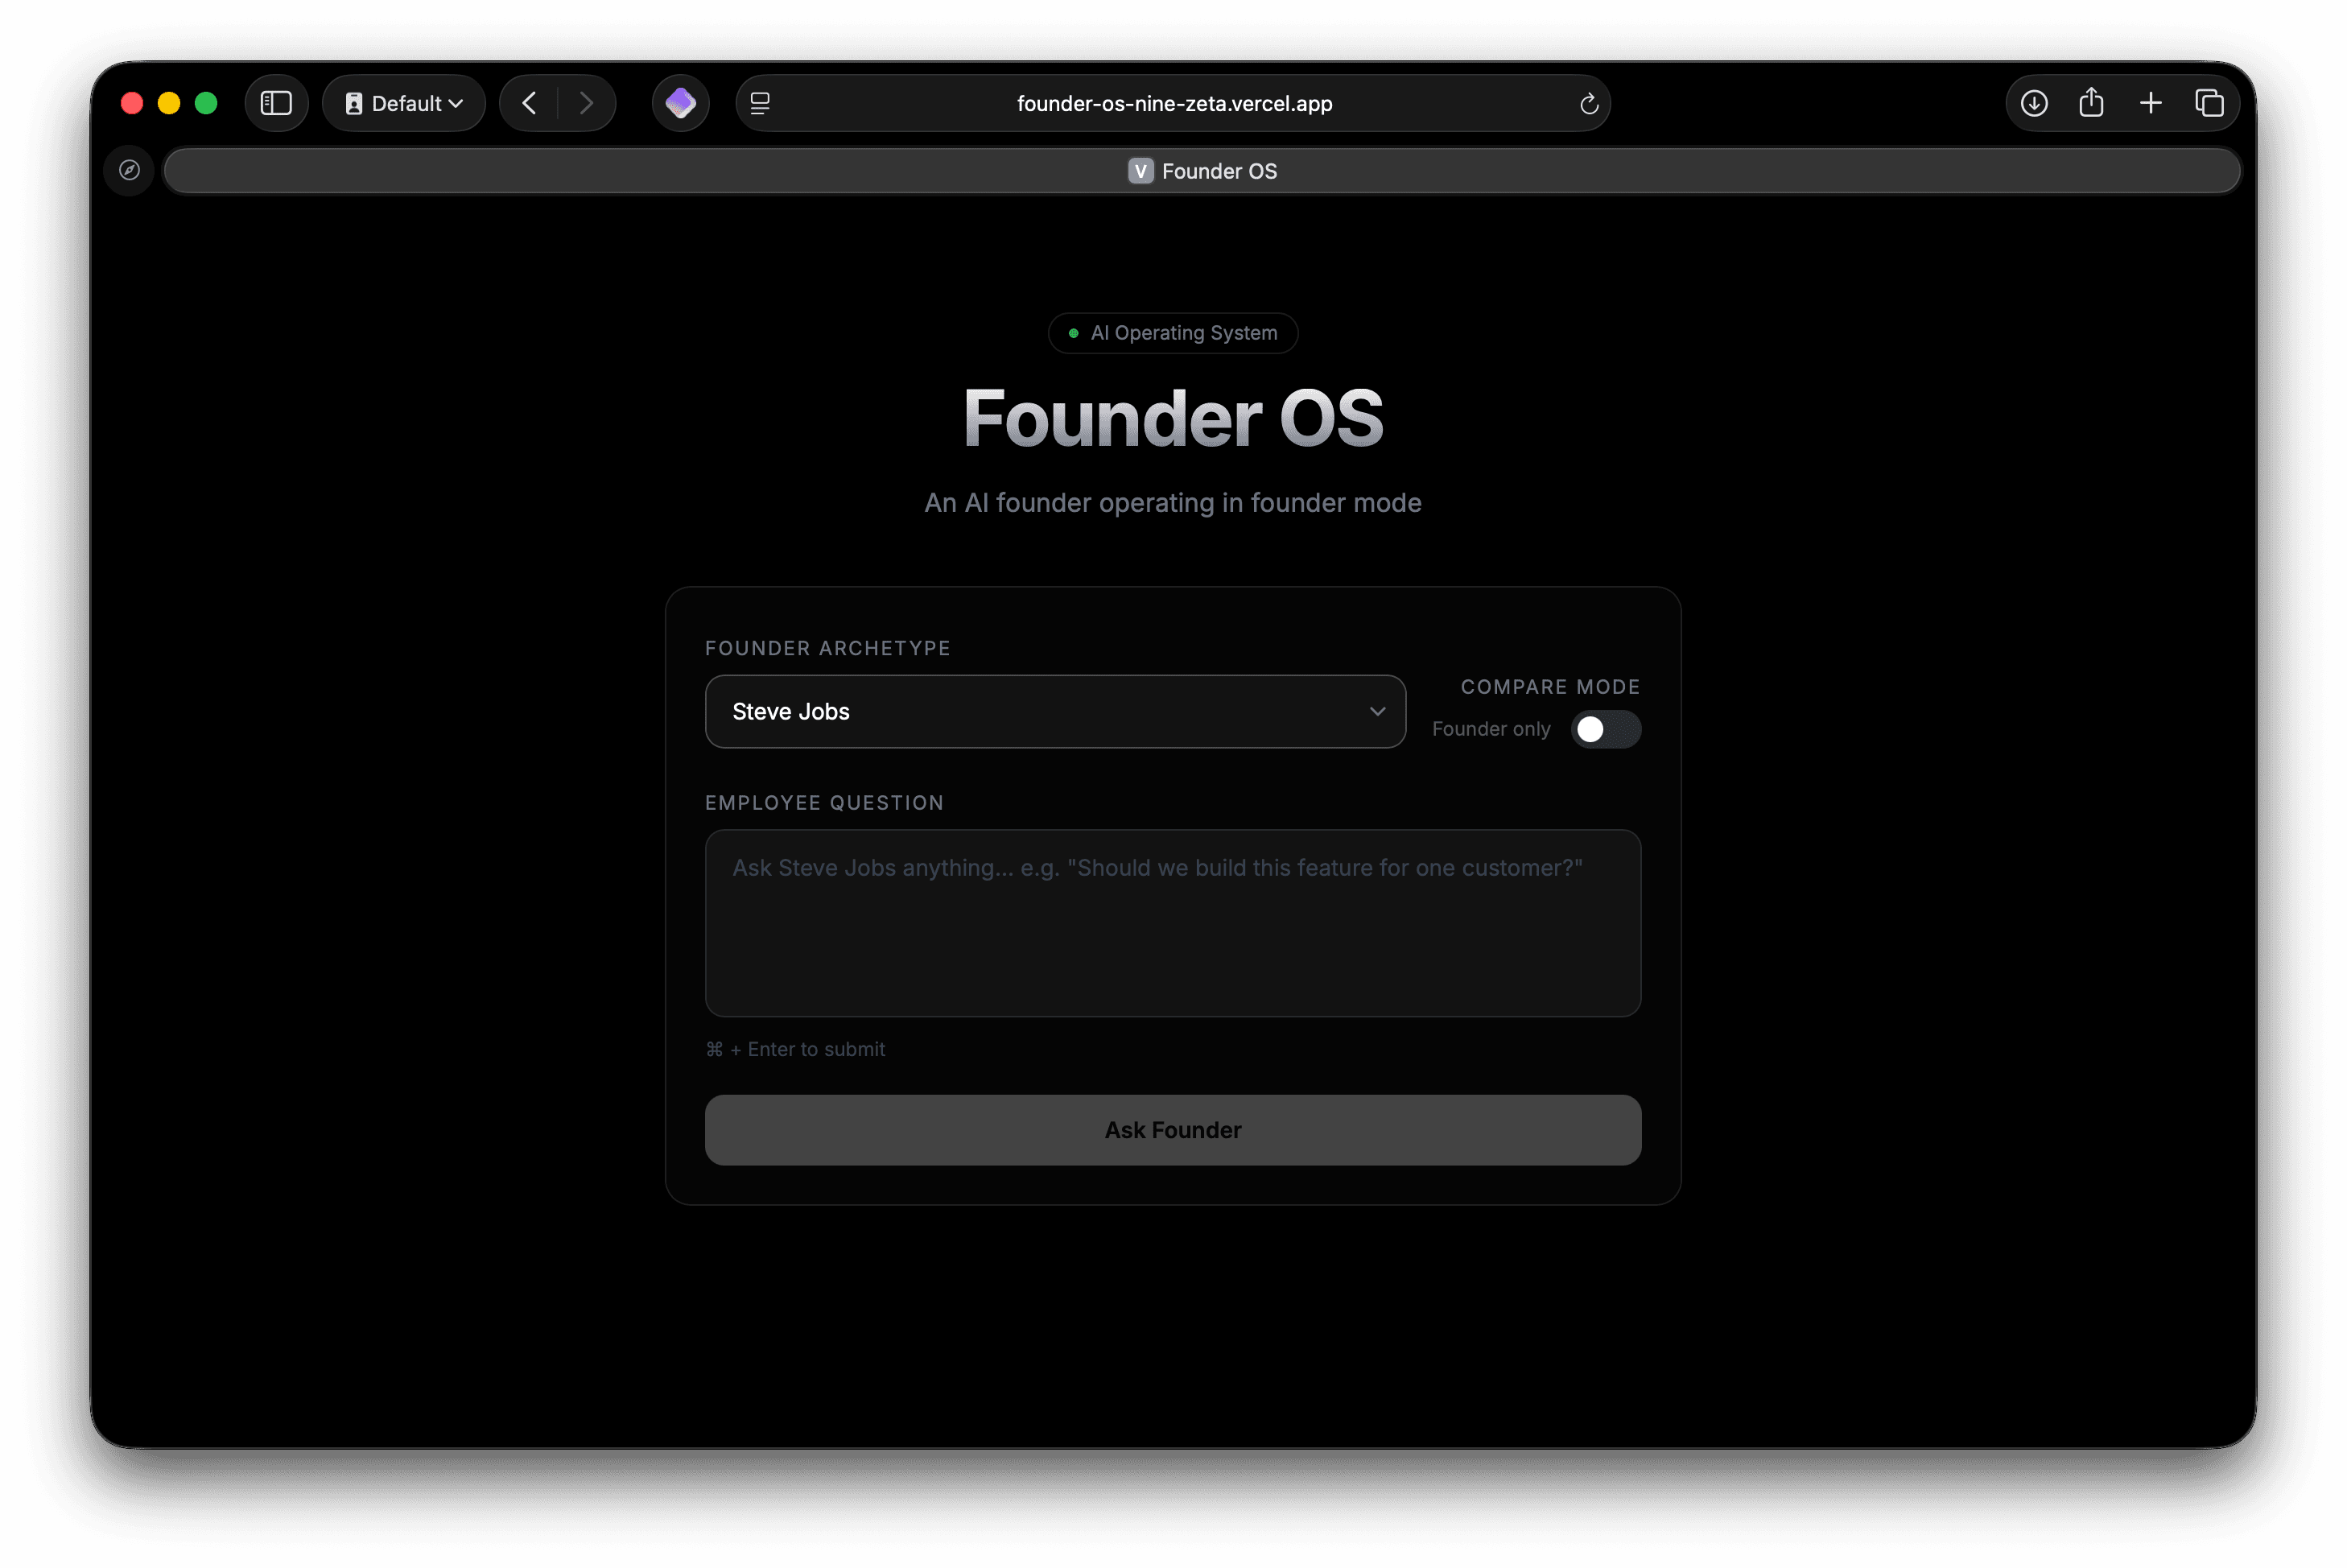Reload the current page
This screenshot has width=2347, height=1568.
1588,104
